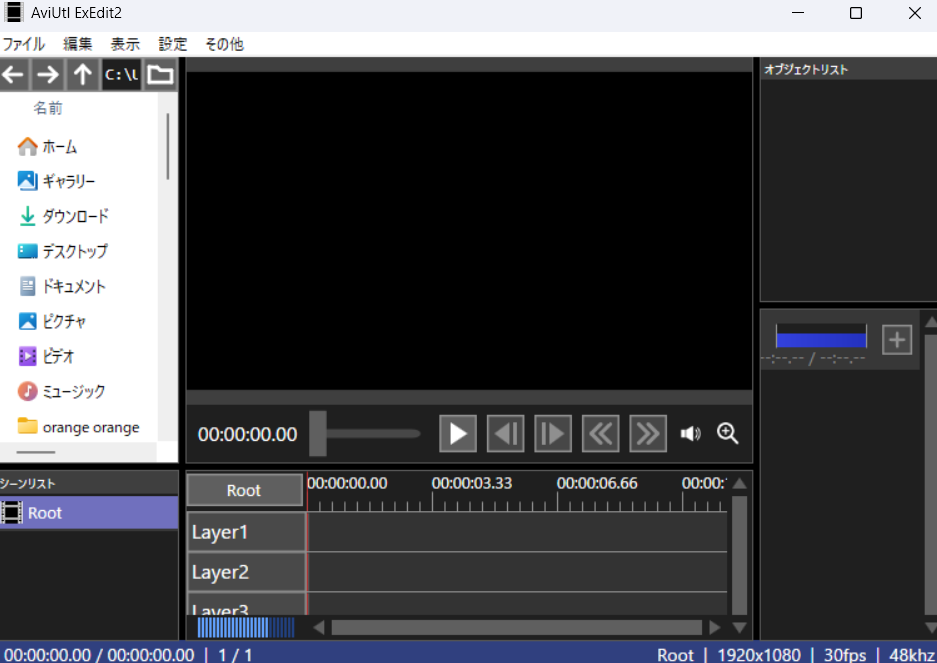937x663 pixels.
Task: Jump backward with double-arrow button
Action: click(601, 433)
